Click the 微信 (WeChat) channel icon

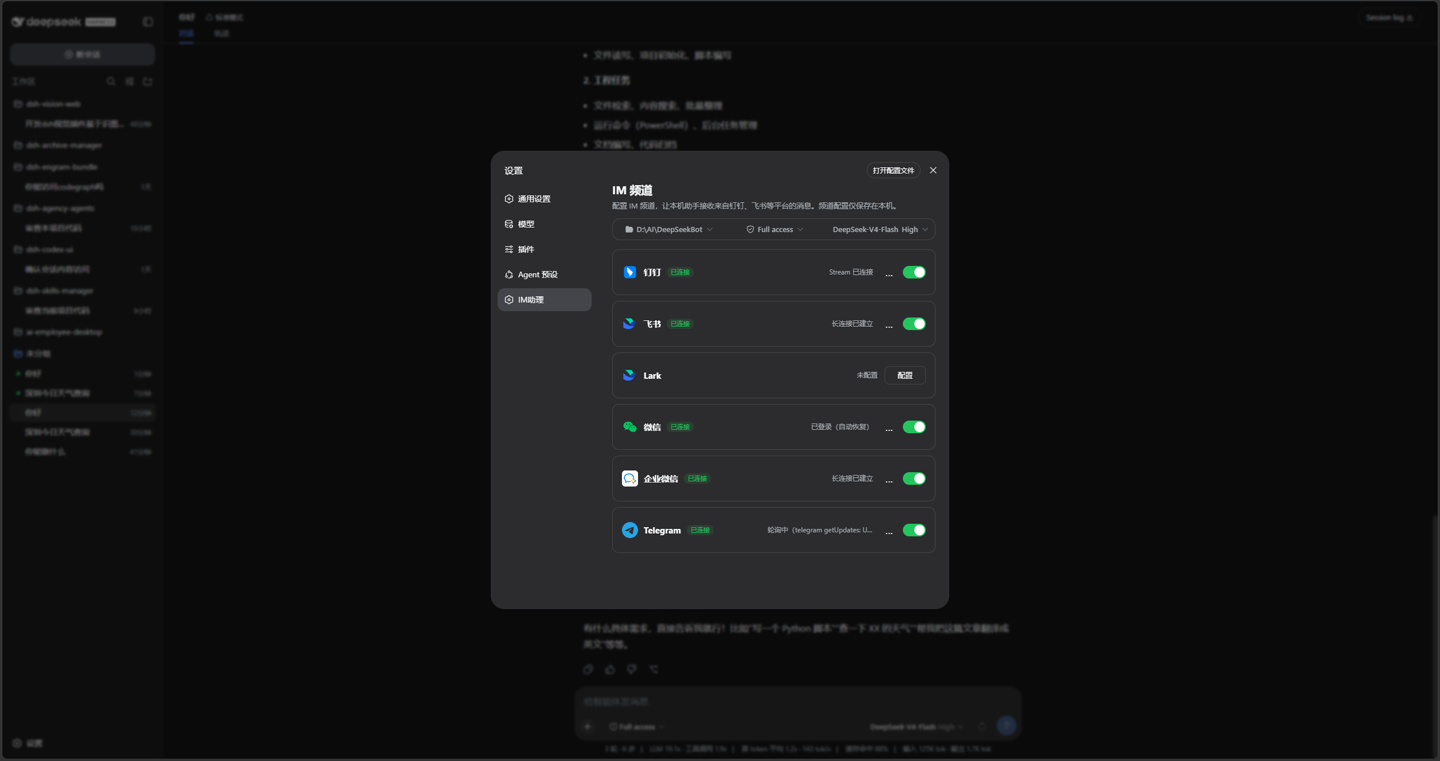tap(630, 427)
